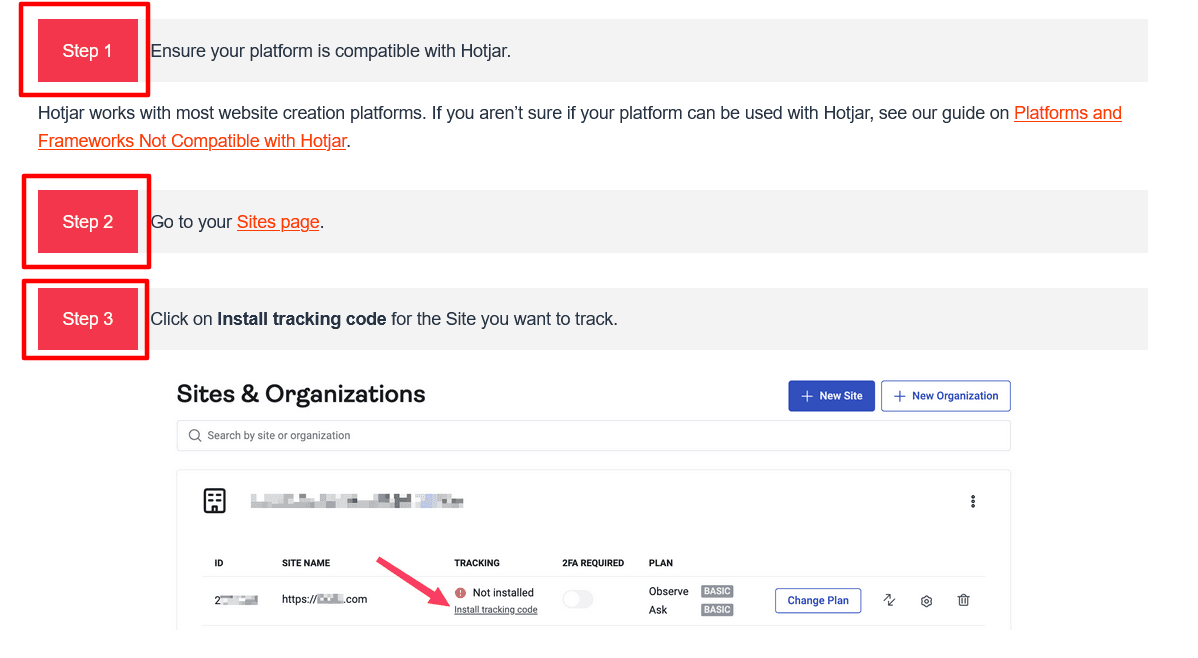Open site settings via the gear icon
1198x658 pixels.
coord(926,600)
